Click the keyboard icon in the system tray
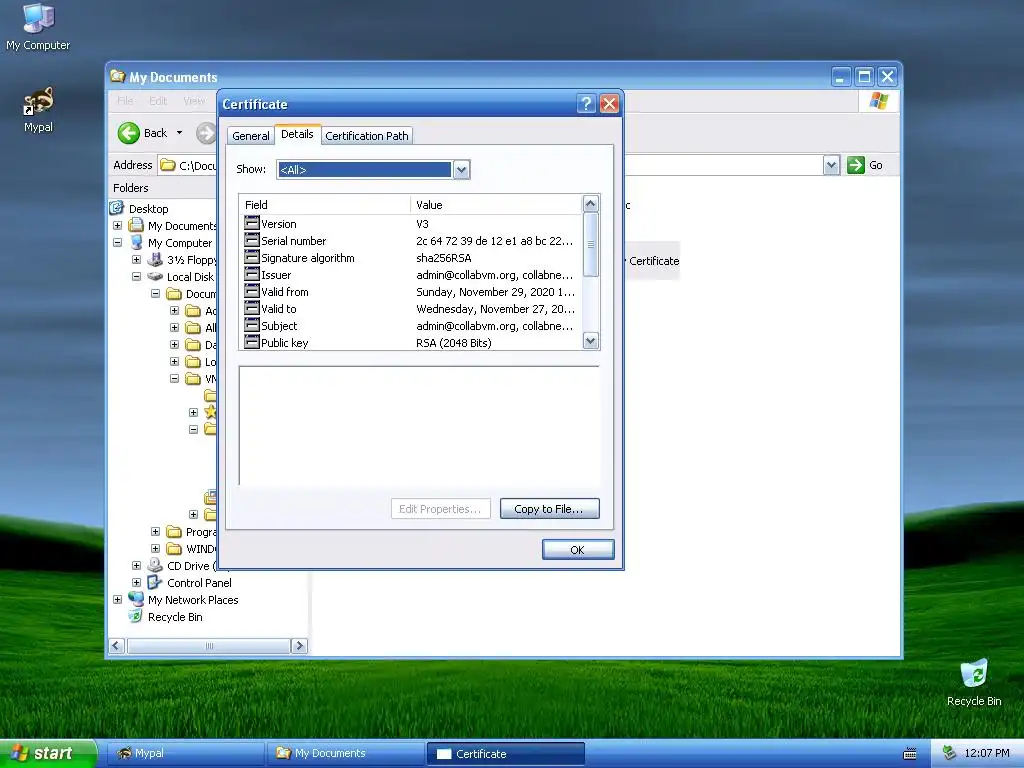Viewport: 1024px width, 768px height. coord(910,754)
